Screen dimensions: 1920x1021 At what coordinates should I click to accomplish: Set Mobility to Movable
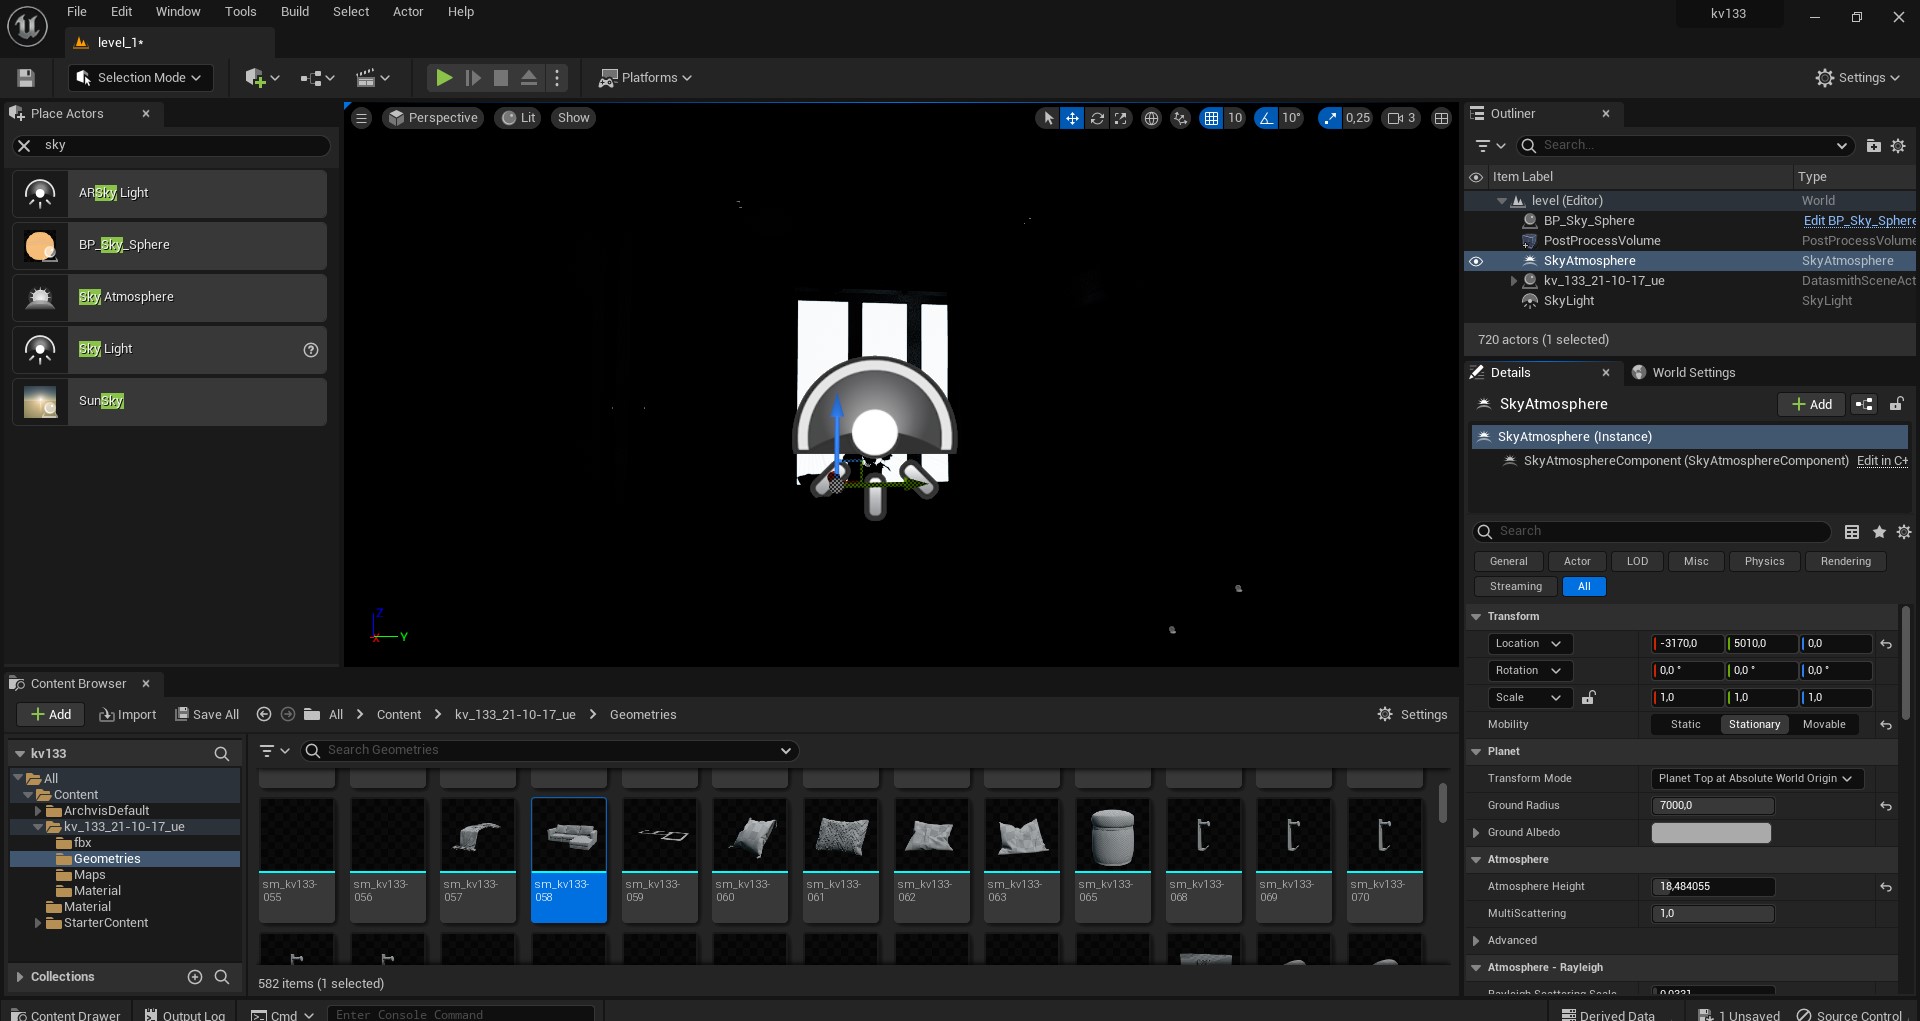click(x=1824, y=724)
